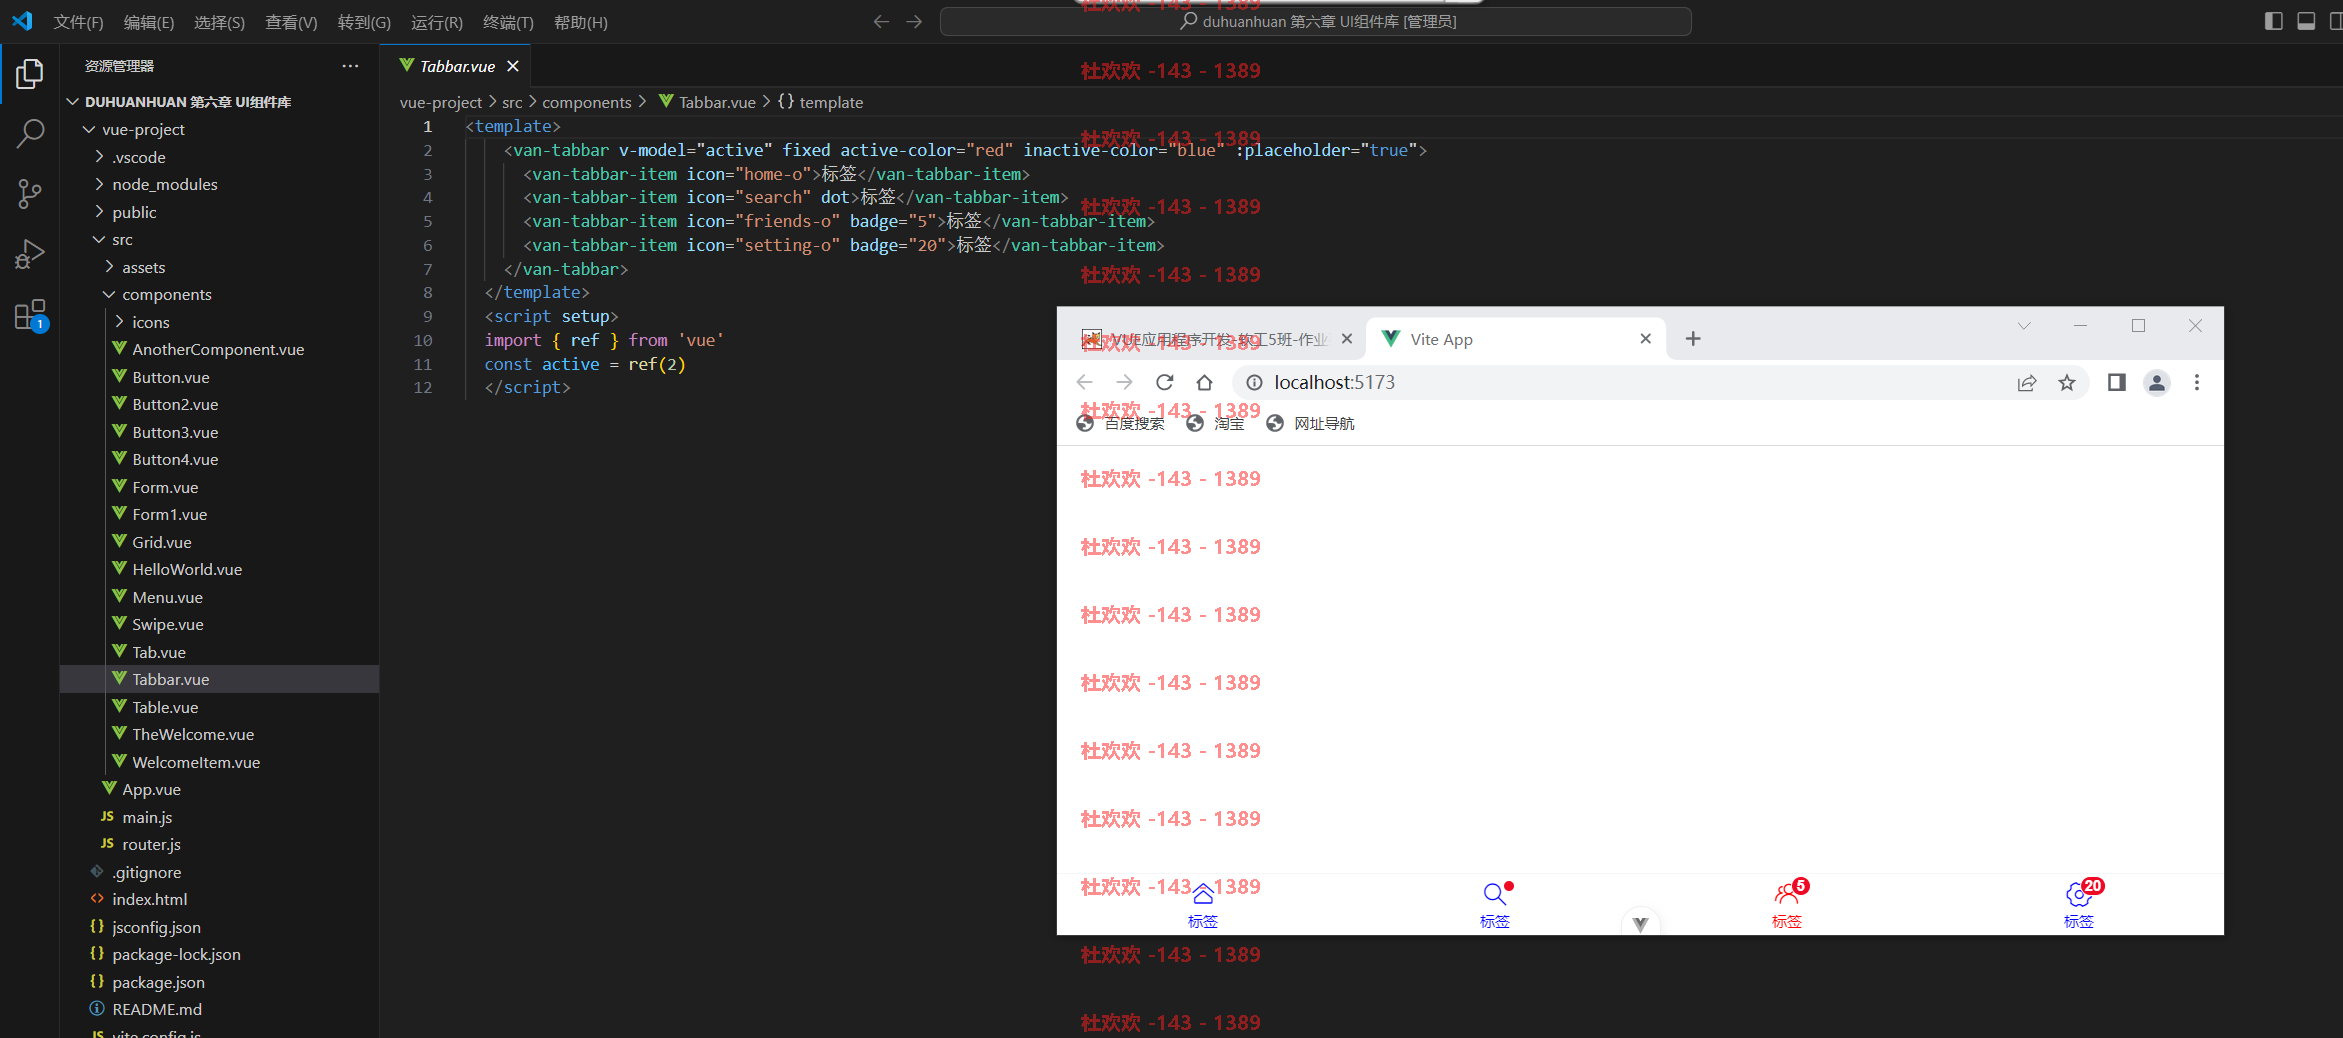Go back in VS Code navigation

click(881, 21)
